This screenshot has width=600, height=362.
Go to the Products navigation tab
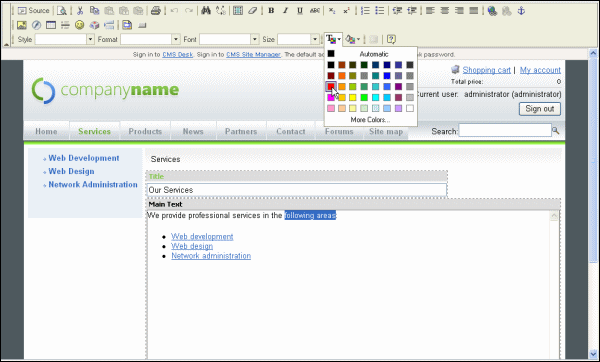click(x=145, y=131)
